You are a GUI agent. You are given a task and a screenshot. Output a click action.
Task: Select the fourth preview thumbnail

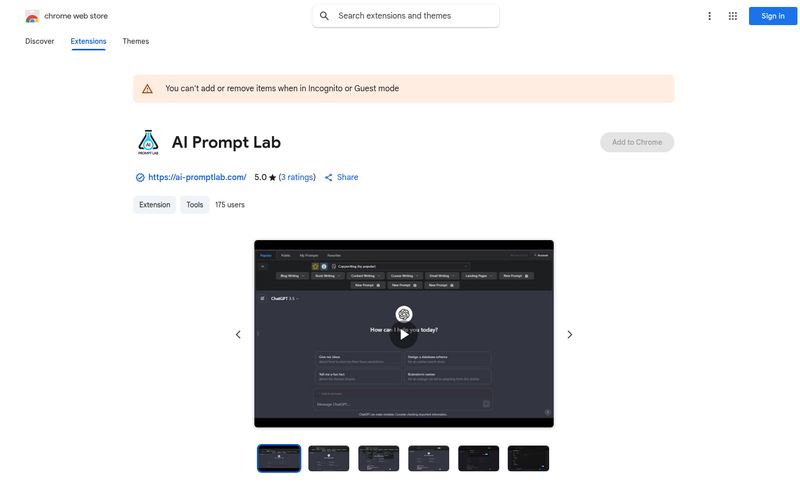[x=429, y=458]
